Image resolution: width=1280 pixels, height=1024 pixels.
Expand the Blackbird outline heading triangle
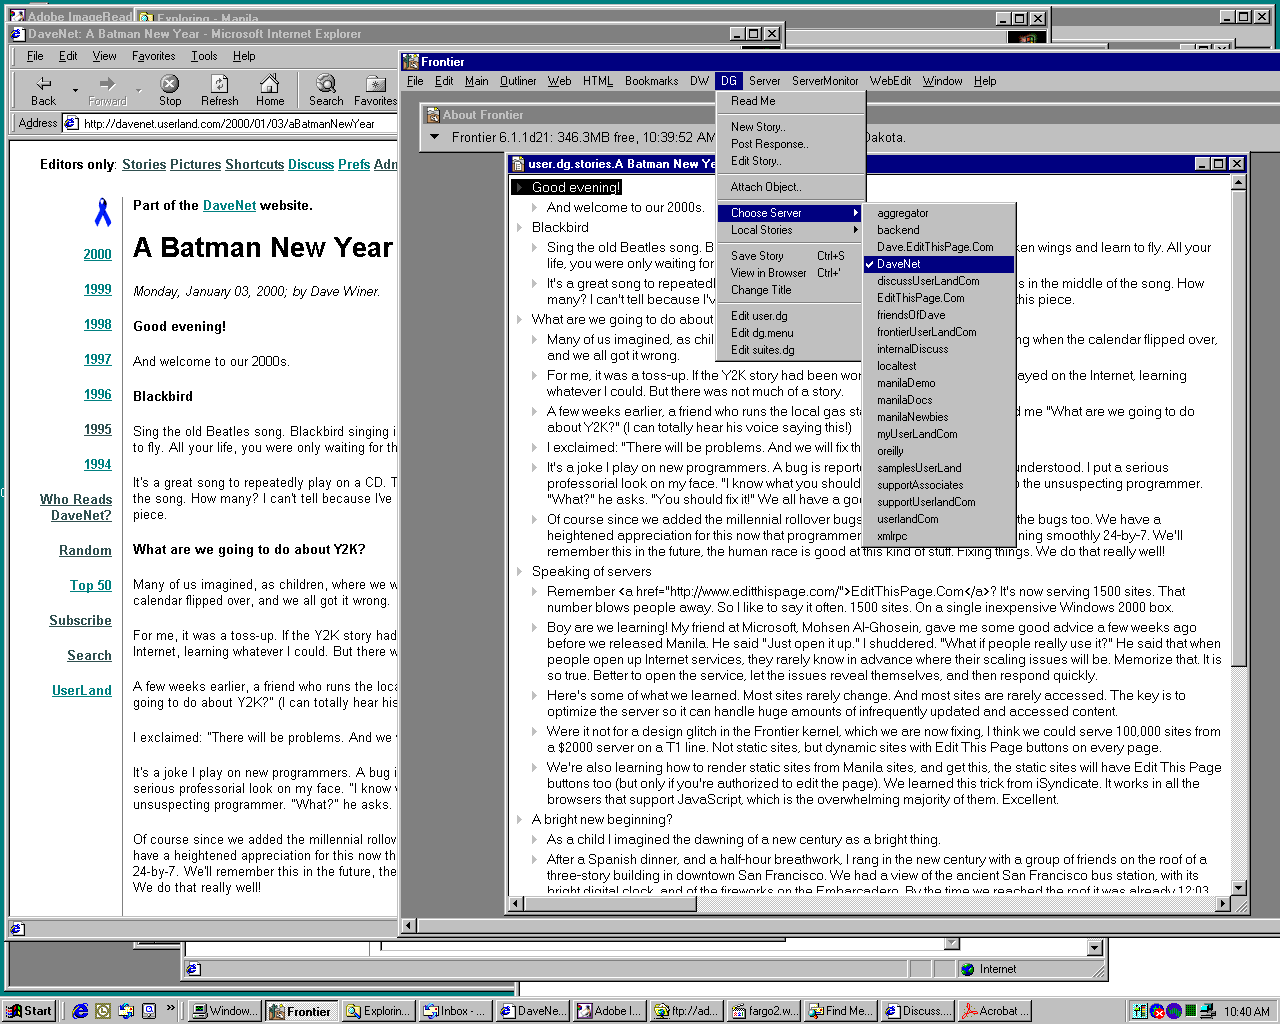point(520,228)
